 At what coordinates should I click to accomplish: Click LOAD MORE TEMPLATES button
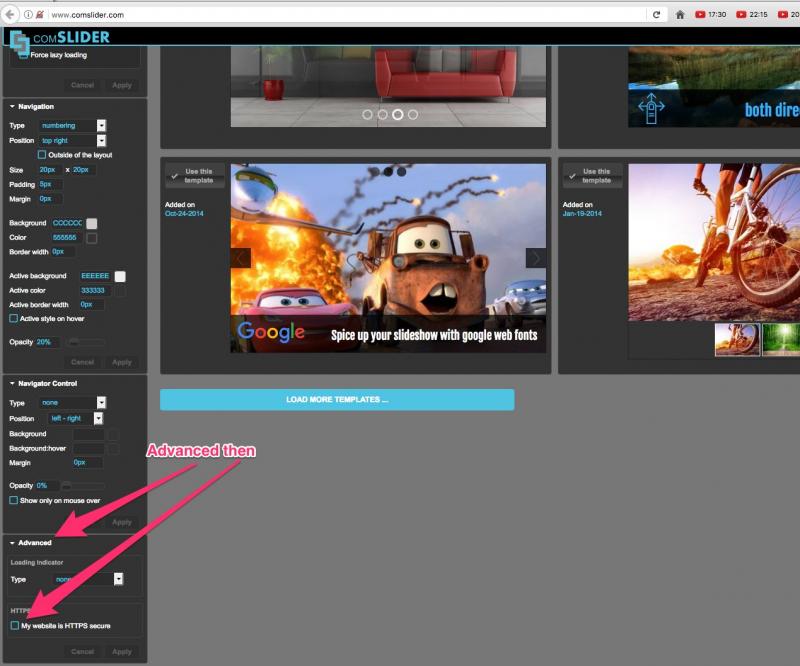pyautogui.click(x=337, y=400)
